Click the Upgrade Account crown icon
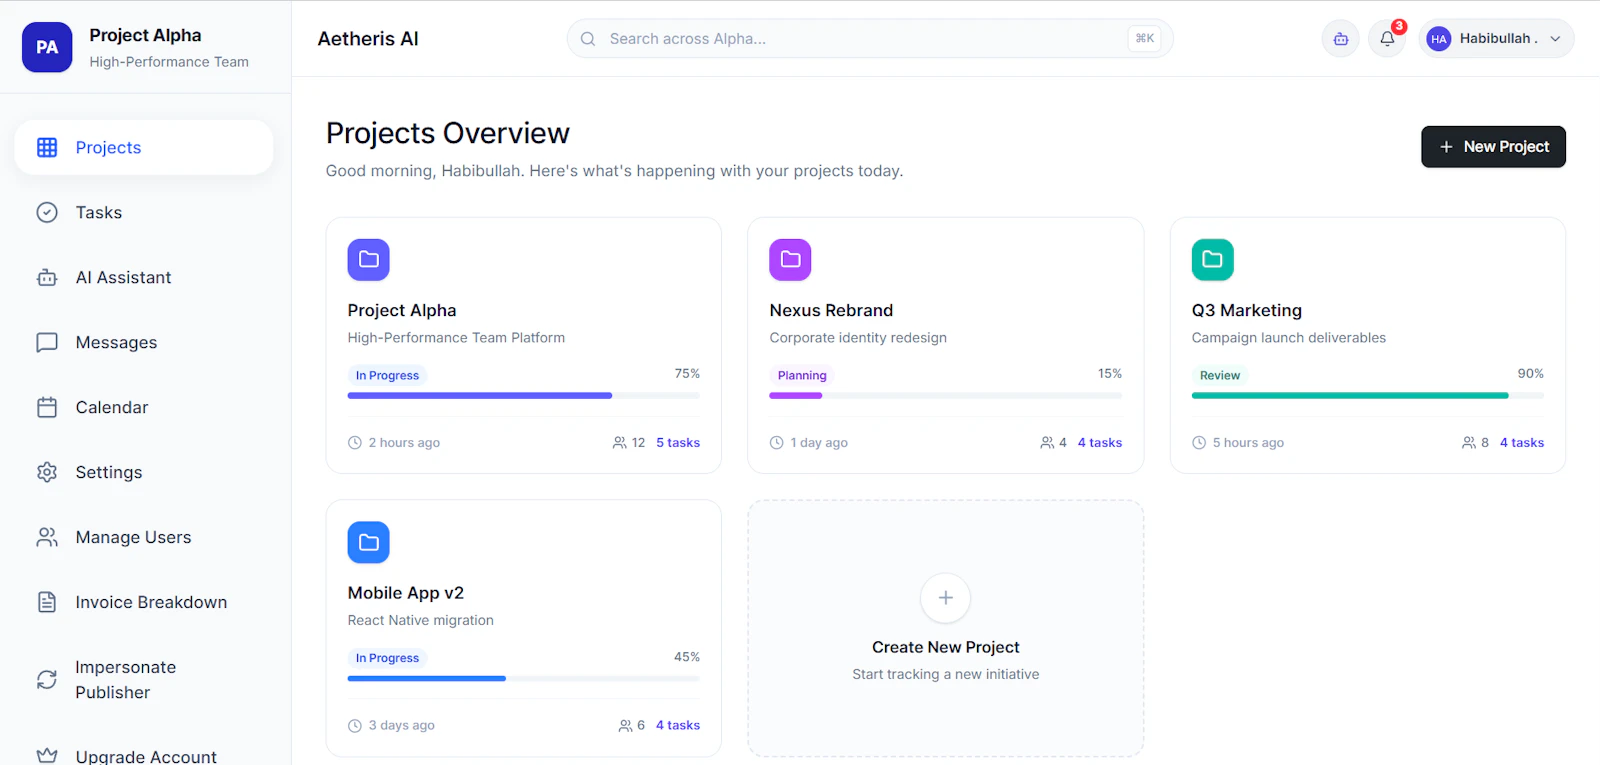This screenshot has height=765, width=1600. [47, 756]
